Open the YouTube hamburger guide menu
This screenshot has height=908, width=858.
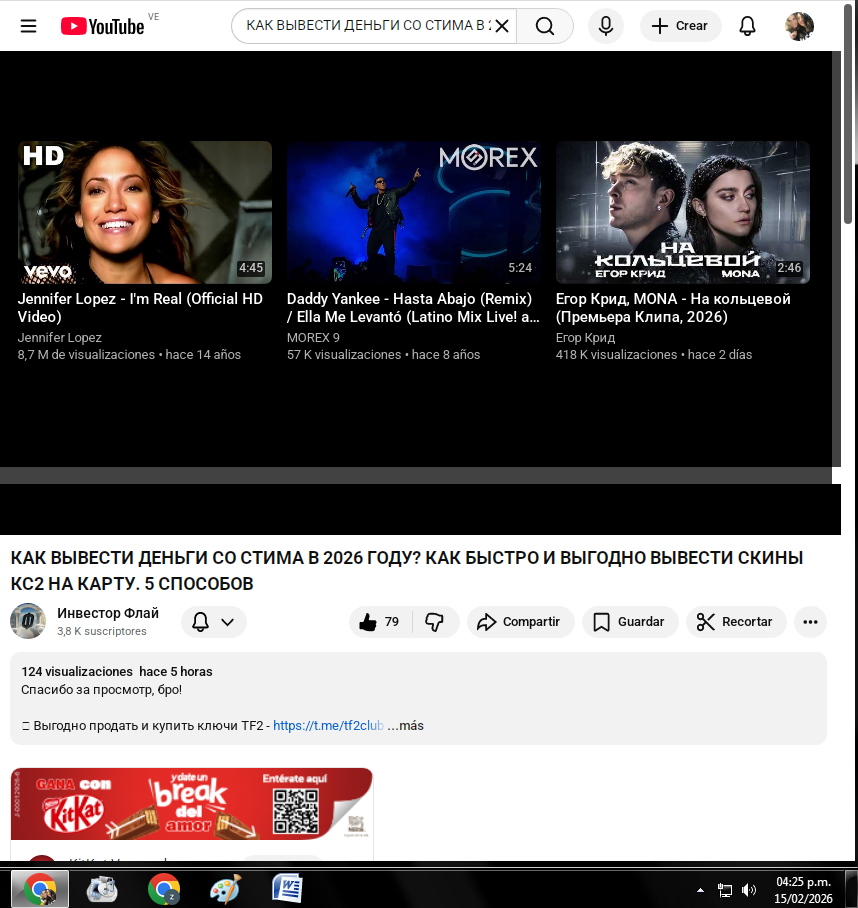coord(28,26)
